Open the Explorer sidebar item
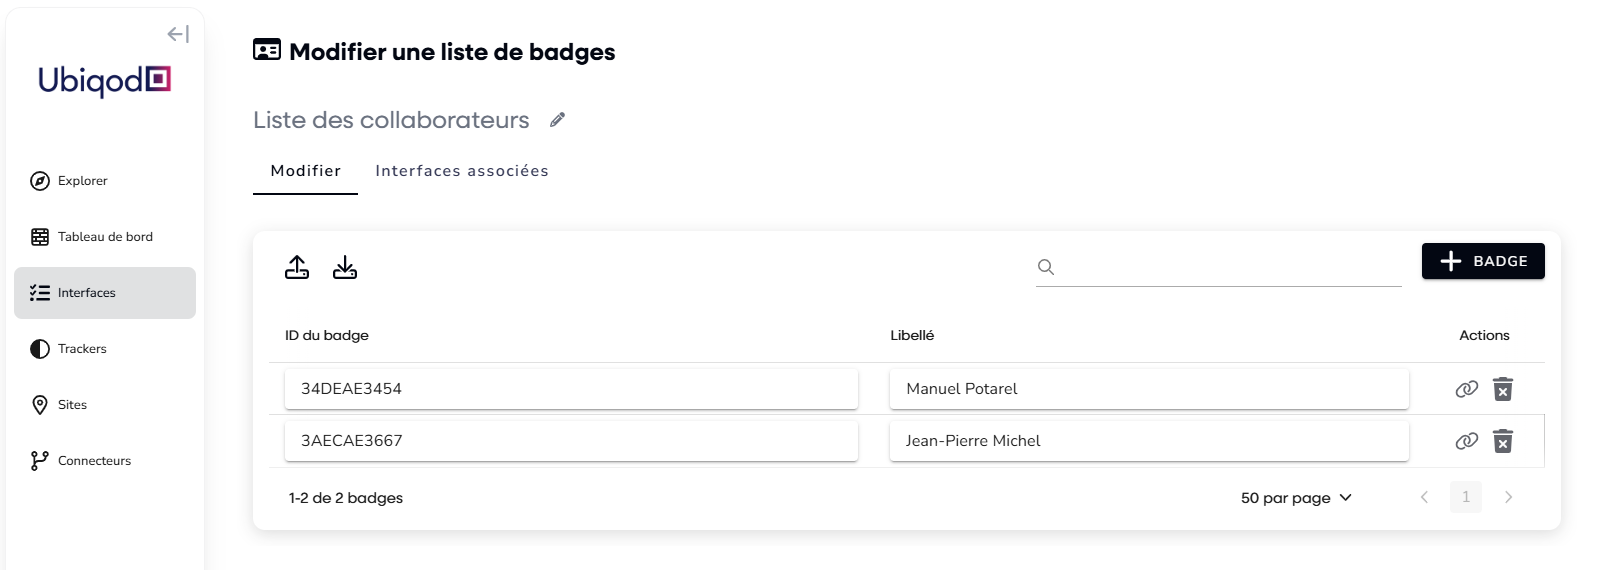 click(83, 181)
